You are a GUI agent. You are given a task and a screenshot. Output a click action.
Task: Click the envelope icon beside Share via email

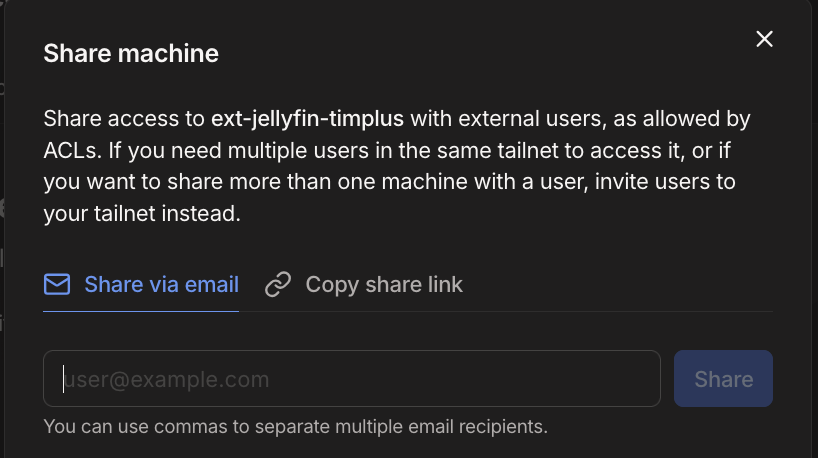click(x=57, y=285)
